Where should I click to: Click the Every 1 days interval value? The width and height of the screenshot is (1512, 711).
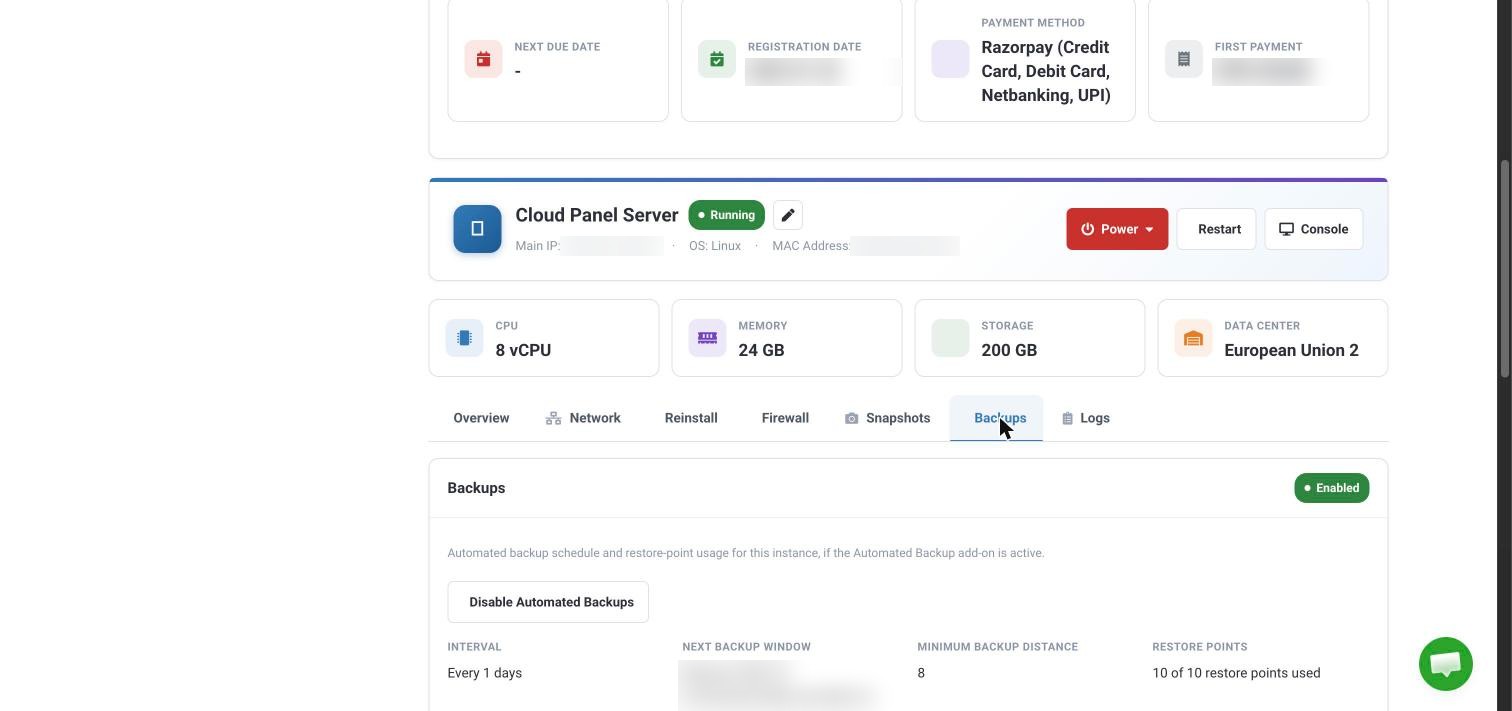pos(485,673)
